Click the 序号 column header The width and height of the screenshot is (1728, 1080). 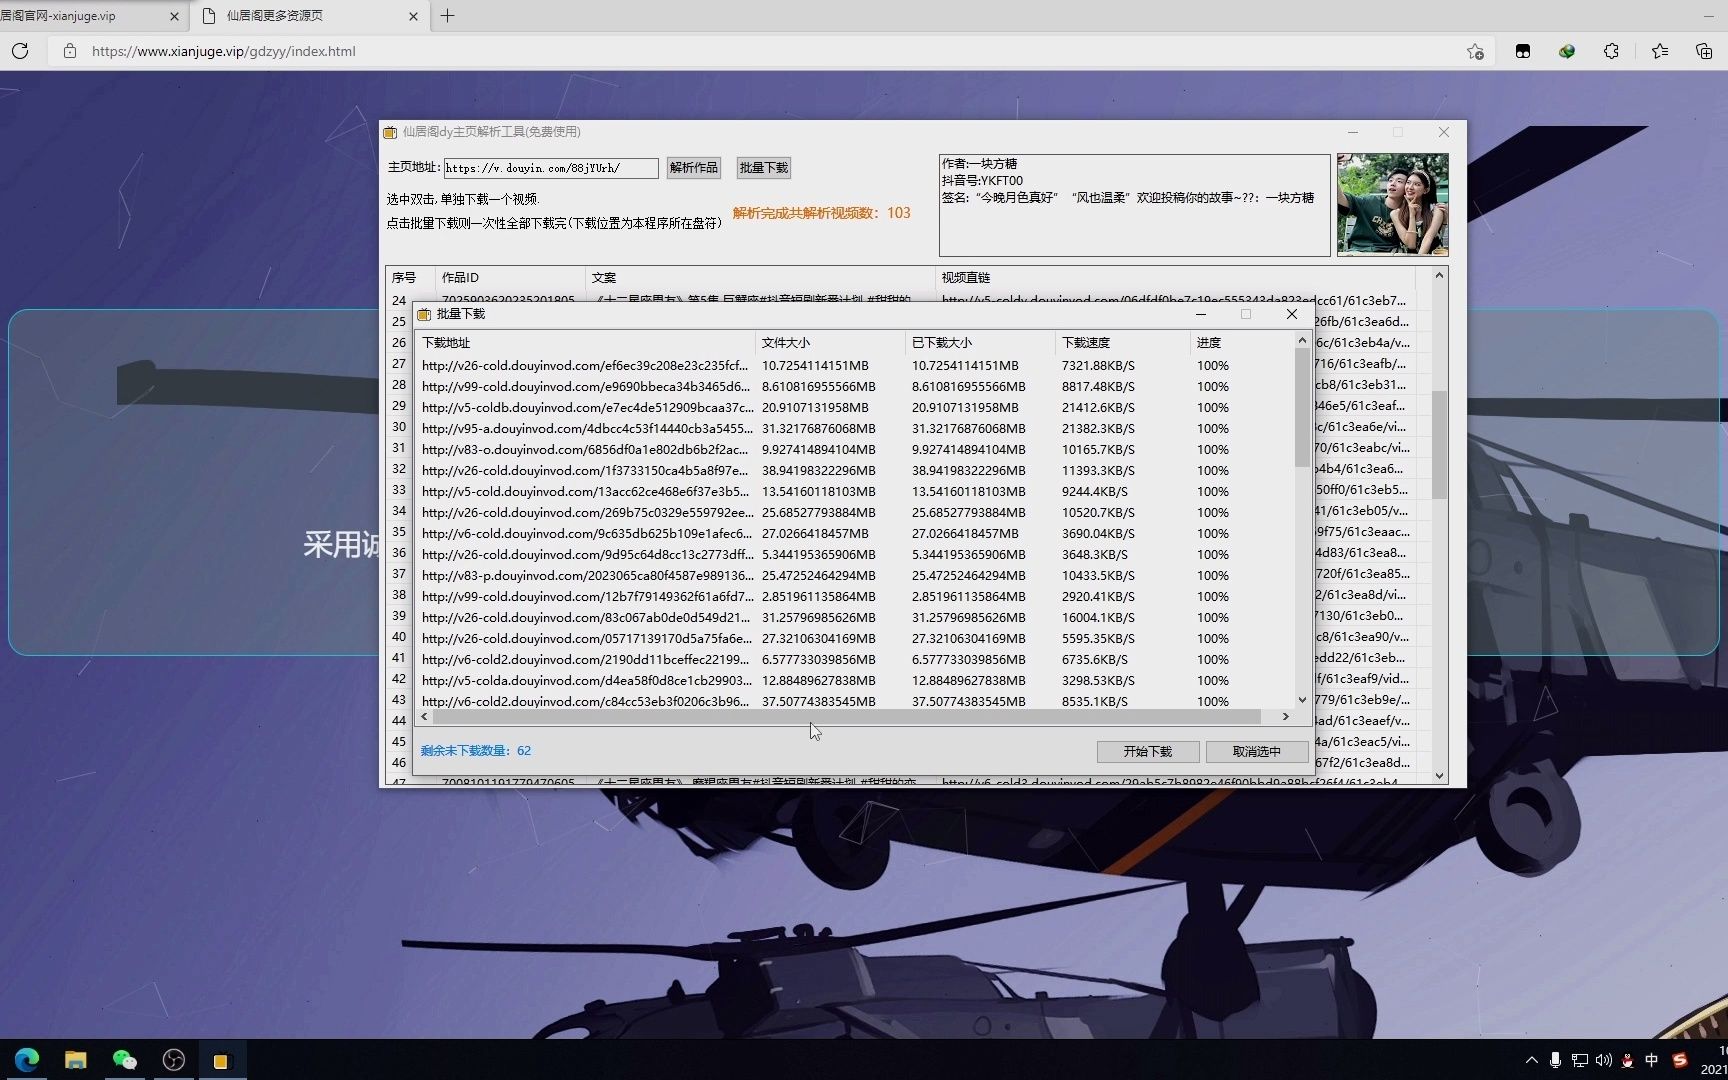(x=410, y=277)
